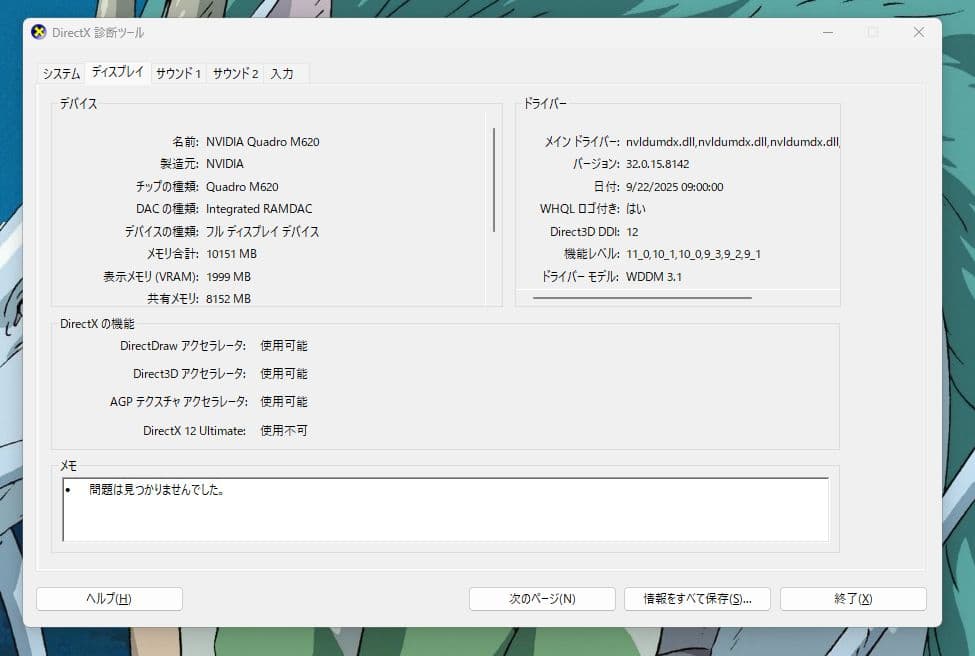Select the NVIDIA Quadro M620 device name
The image size is (975, 656).
[x=263, y=141]
